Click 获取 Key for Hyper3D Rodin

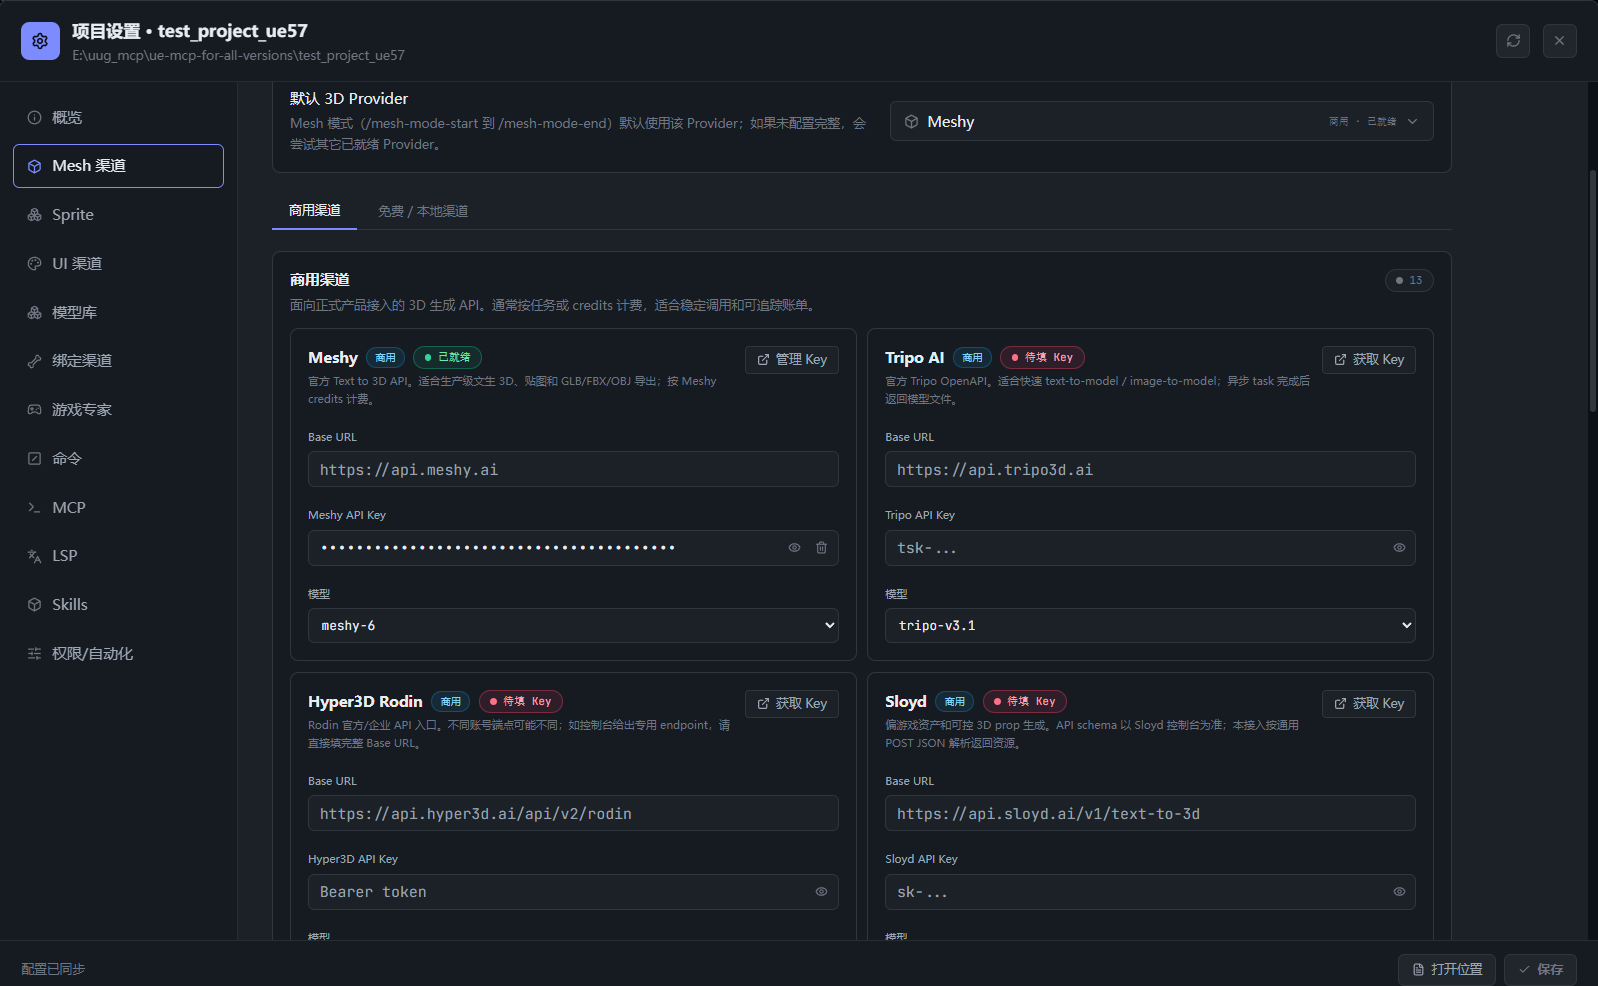point(792,704)
